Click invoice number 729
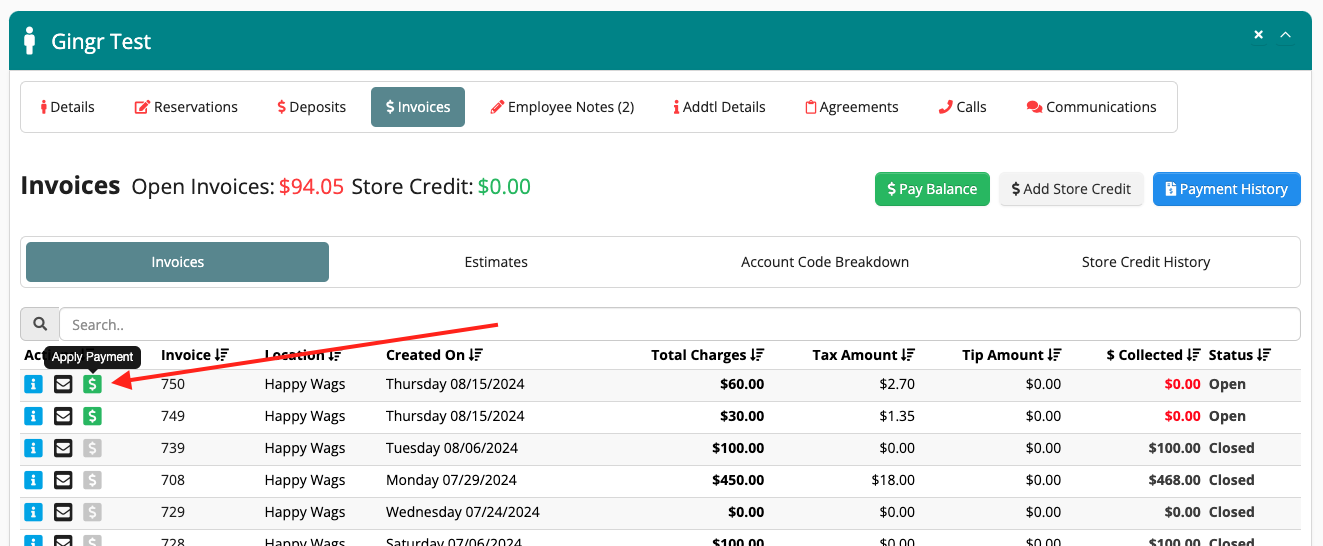The height and width of the screenshot is (546, 1323). [x=173, y=512]
